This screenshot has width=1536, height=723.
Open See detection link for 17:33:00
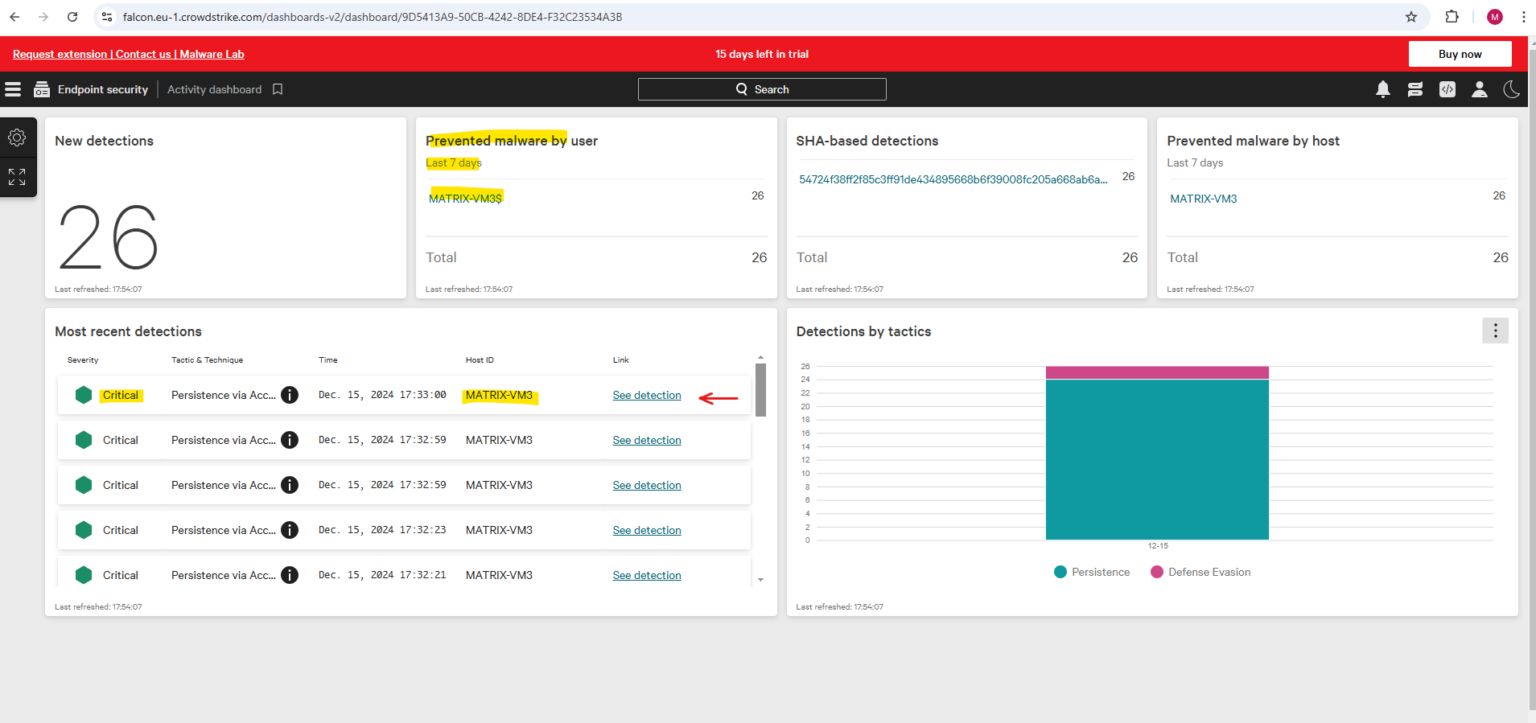pyautogui.click(x=647, y=395)
